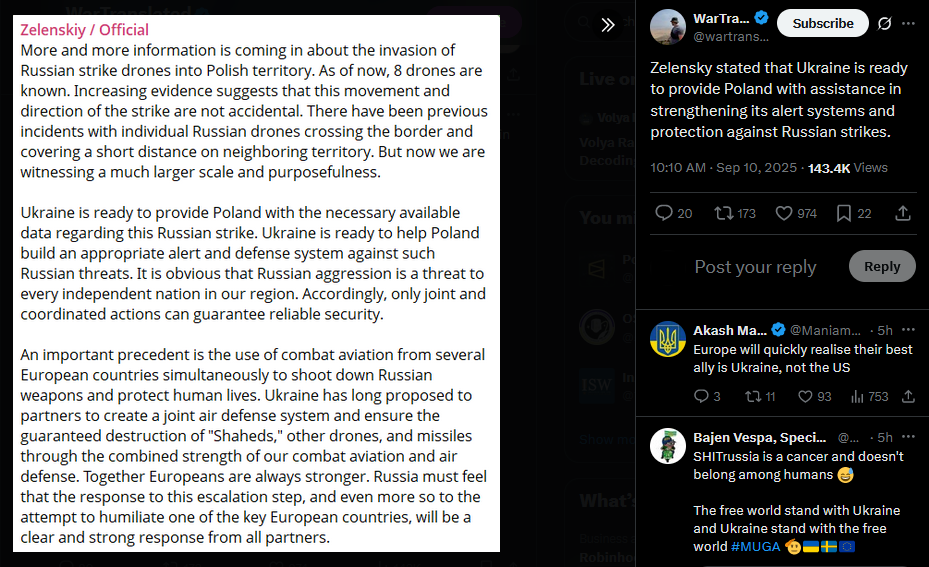Image resolution: width=929 pixels, height=567 pixels.
Task: Click the Subscribe button
Action: point(822,23)
